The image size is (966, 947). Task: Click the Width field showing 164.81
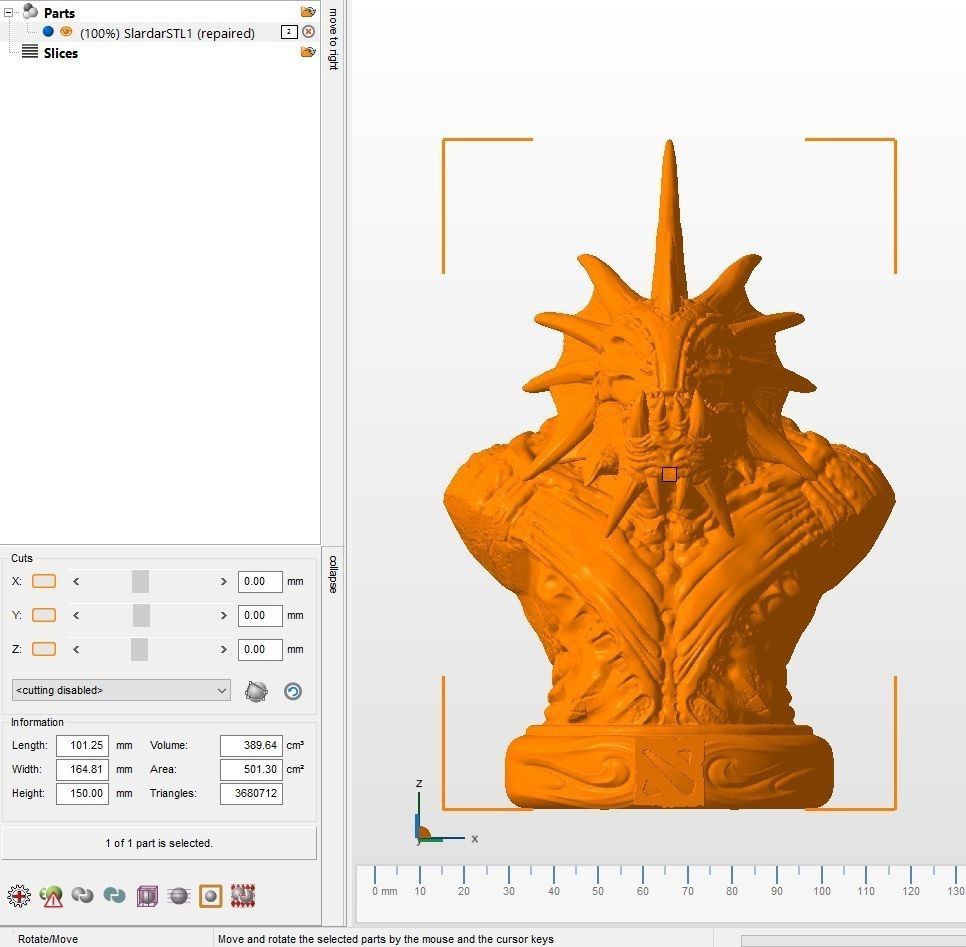click(83, 770)
